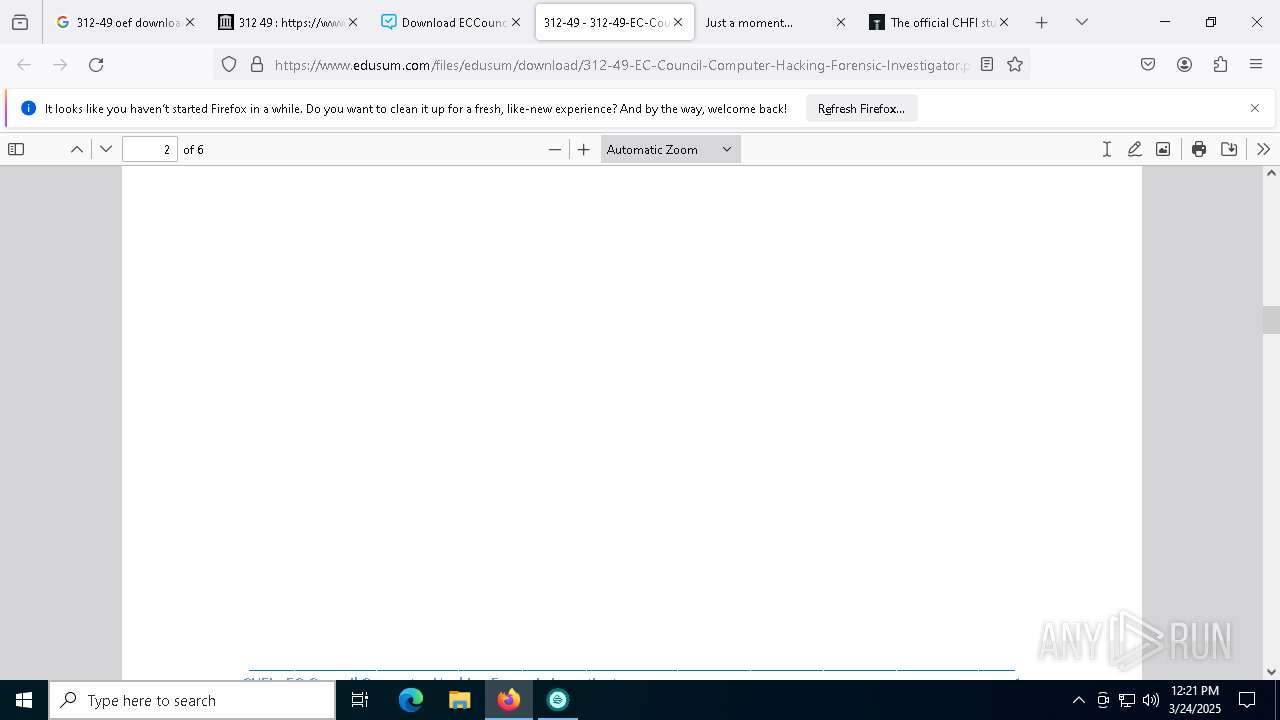This screenshot has height=720, width=1280.
Task: Save the PDF document
Action: pos(1229,149)
